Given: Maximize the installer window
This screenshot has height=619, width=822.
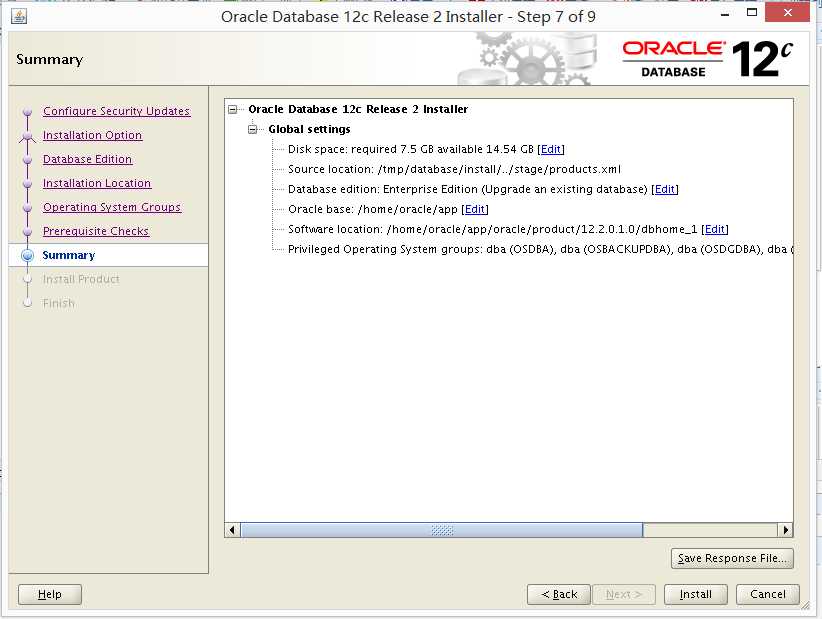Looking at the screenshot, I should [752, 13].
